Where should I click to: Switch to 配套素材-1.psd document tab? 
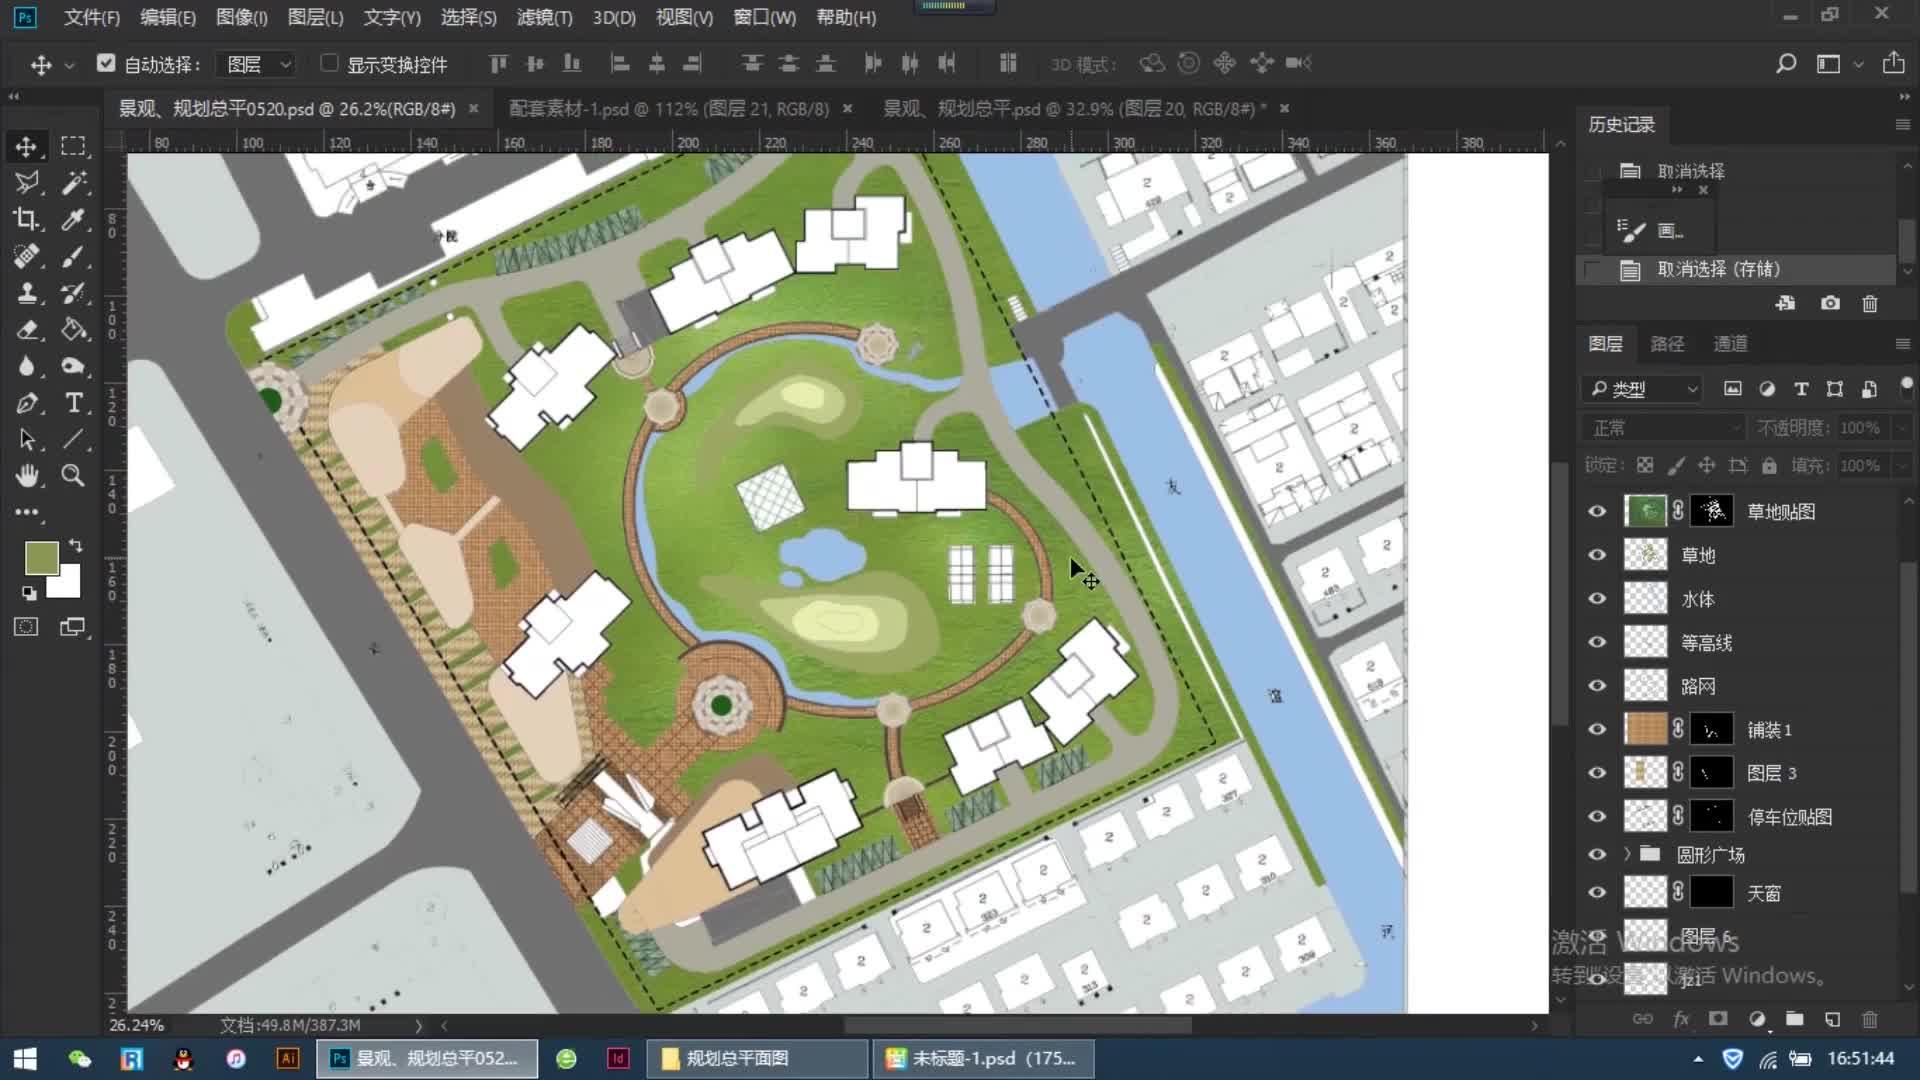[668, 108]
